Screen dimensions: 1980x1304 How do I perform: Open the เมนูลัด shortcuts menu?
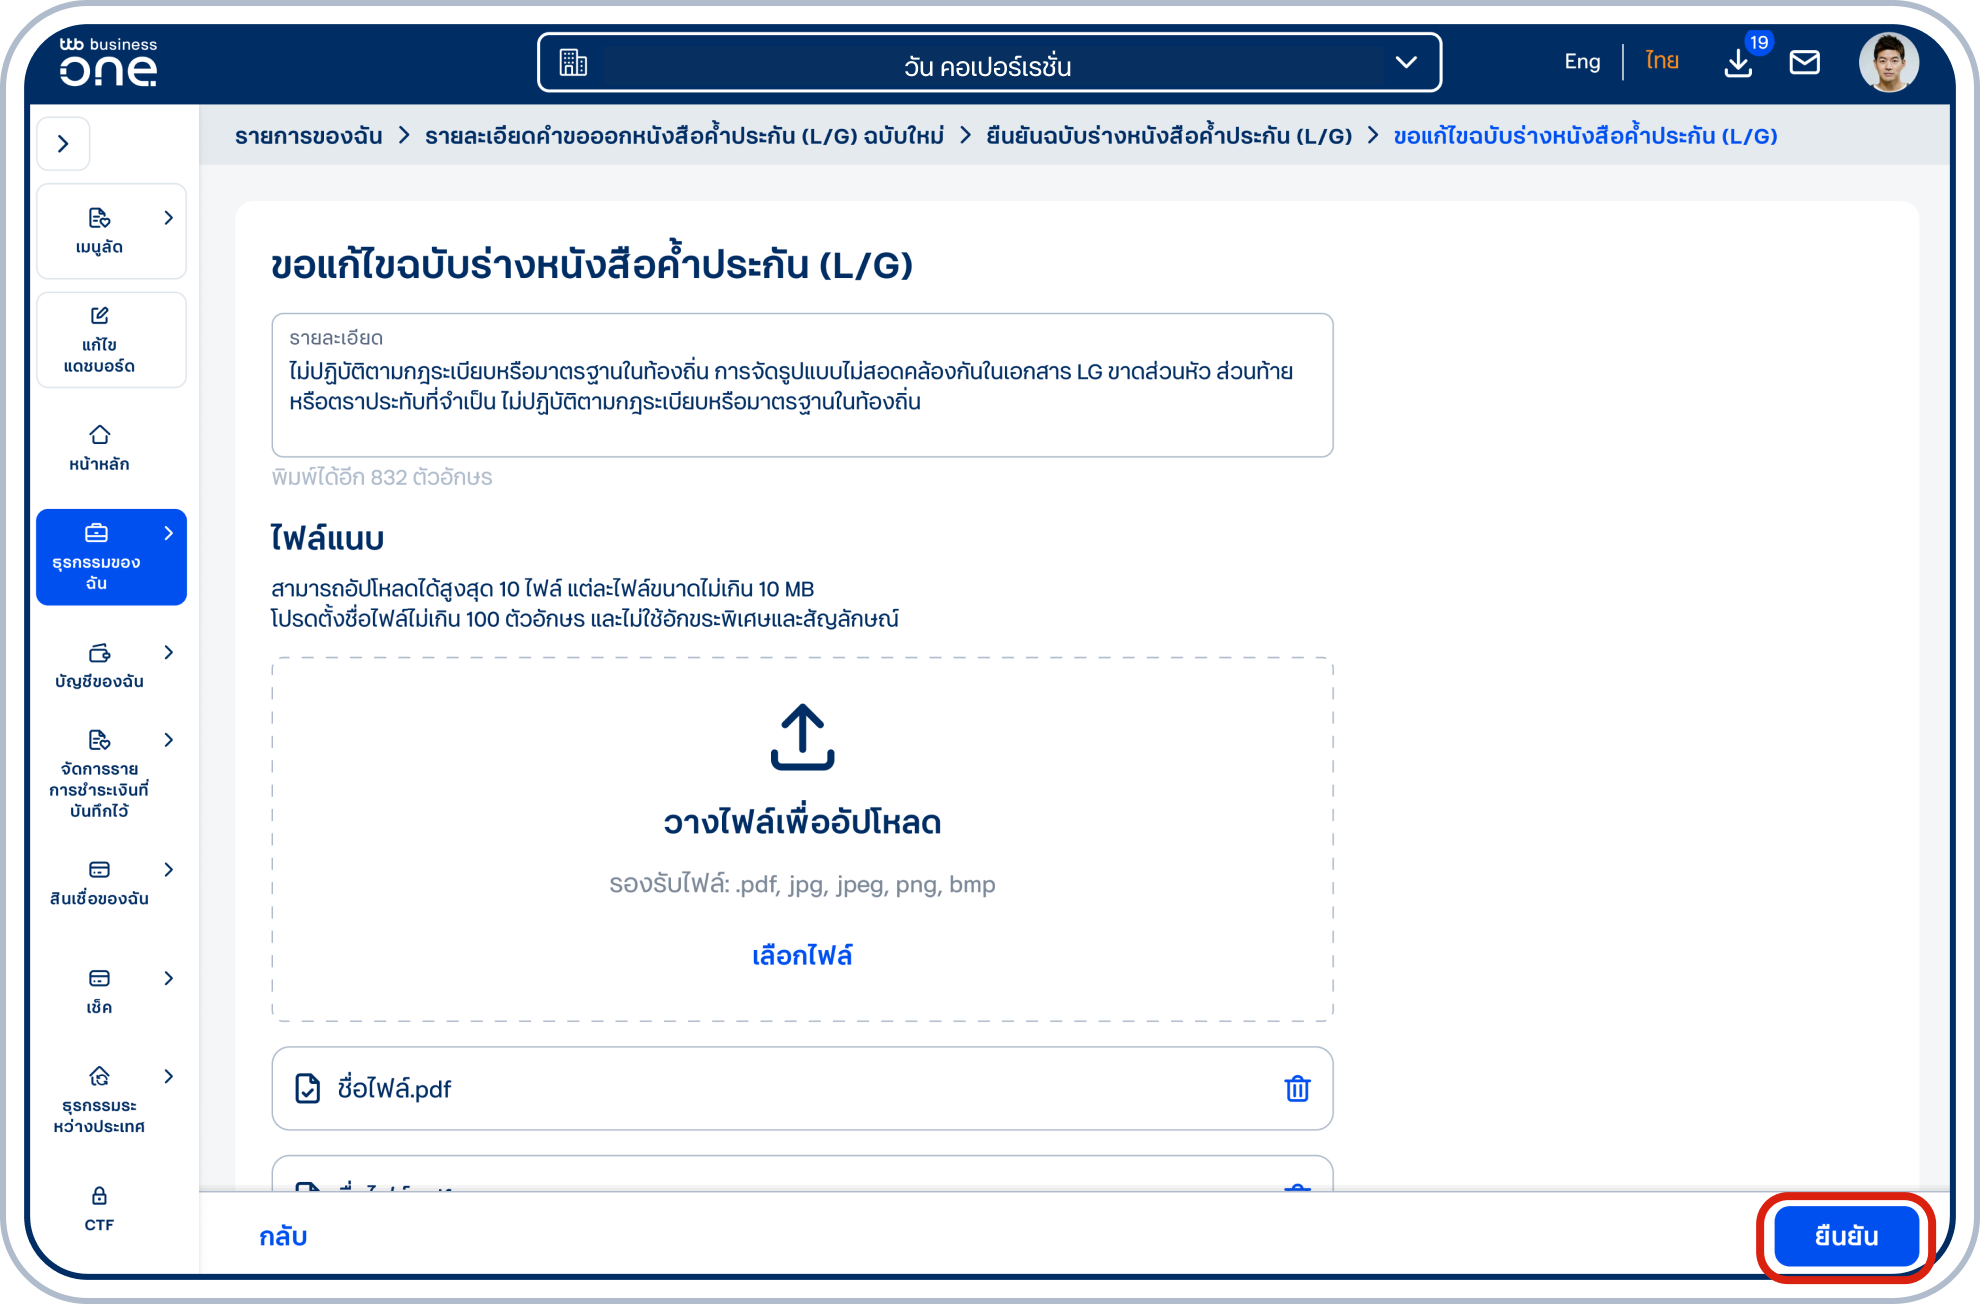99,218
